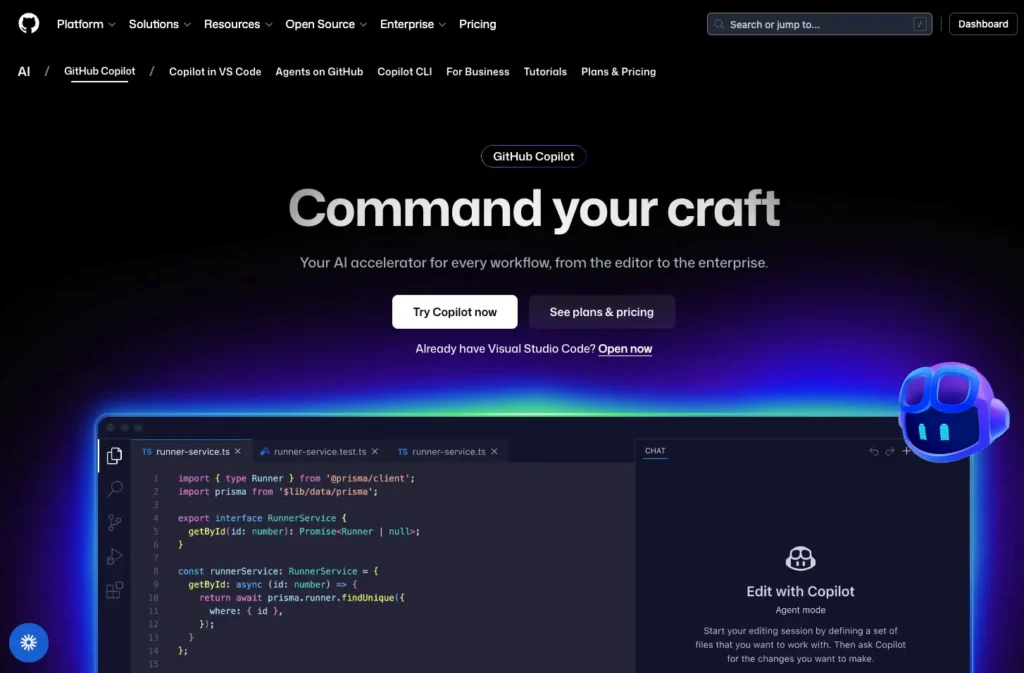Click the GitHub logo
The image size is (1024, 673).
pyautogui.click(x=27, y=23)
